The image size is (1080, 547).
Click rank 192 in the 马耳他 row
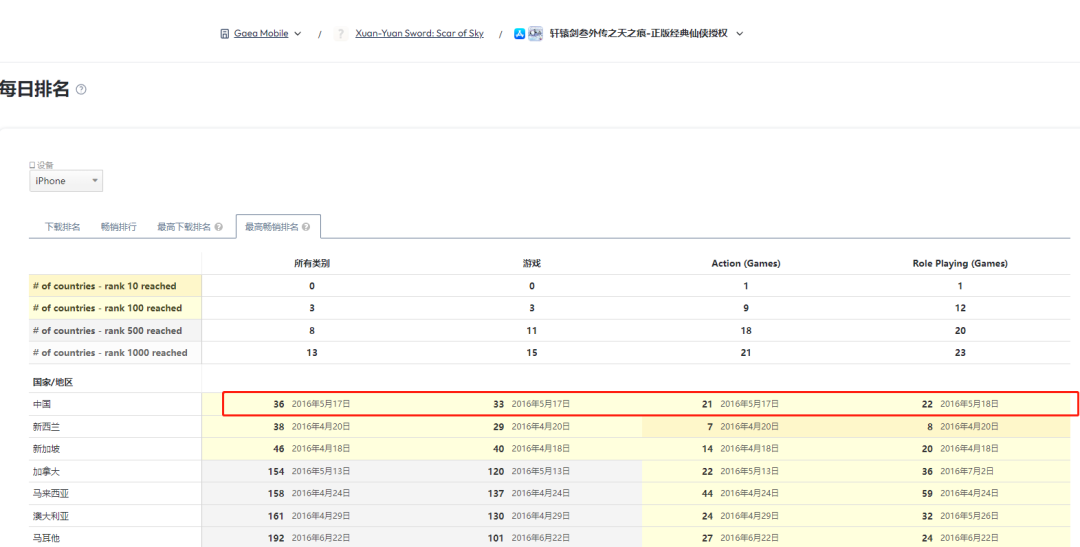click(x=276, y=538)
